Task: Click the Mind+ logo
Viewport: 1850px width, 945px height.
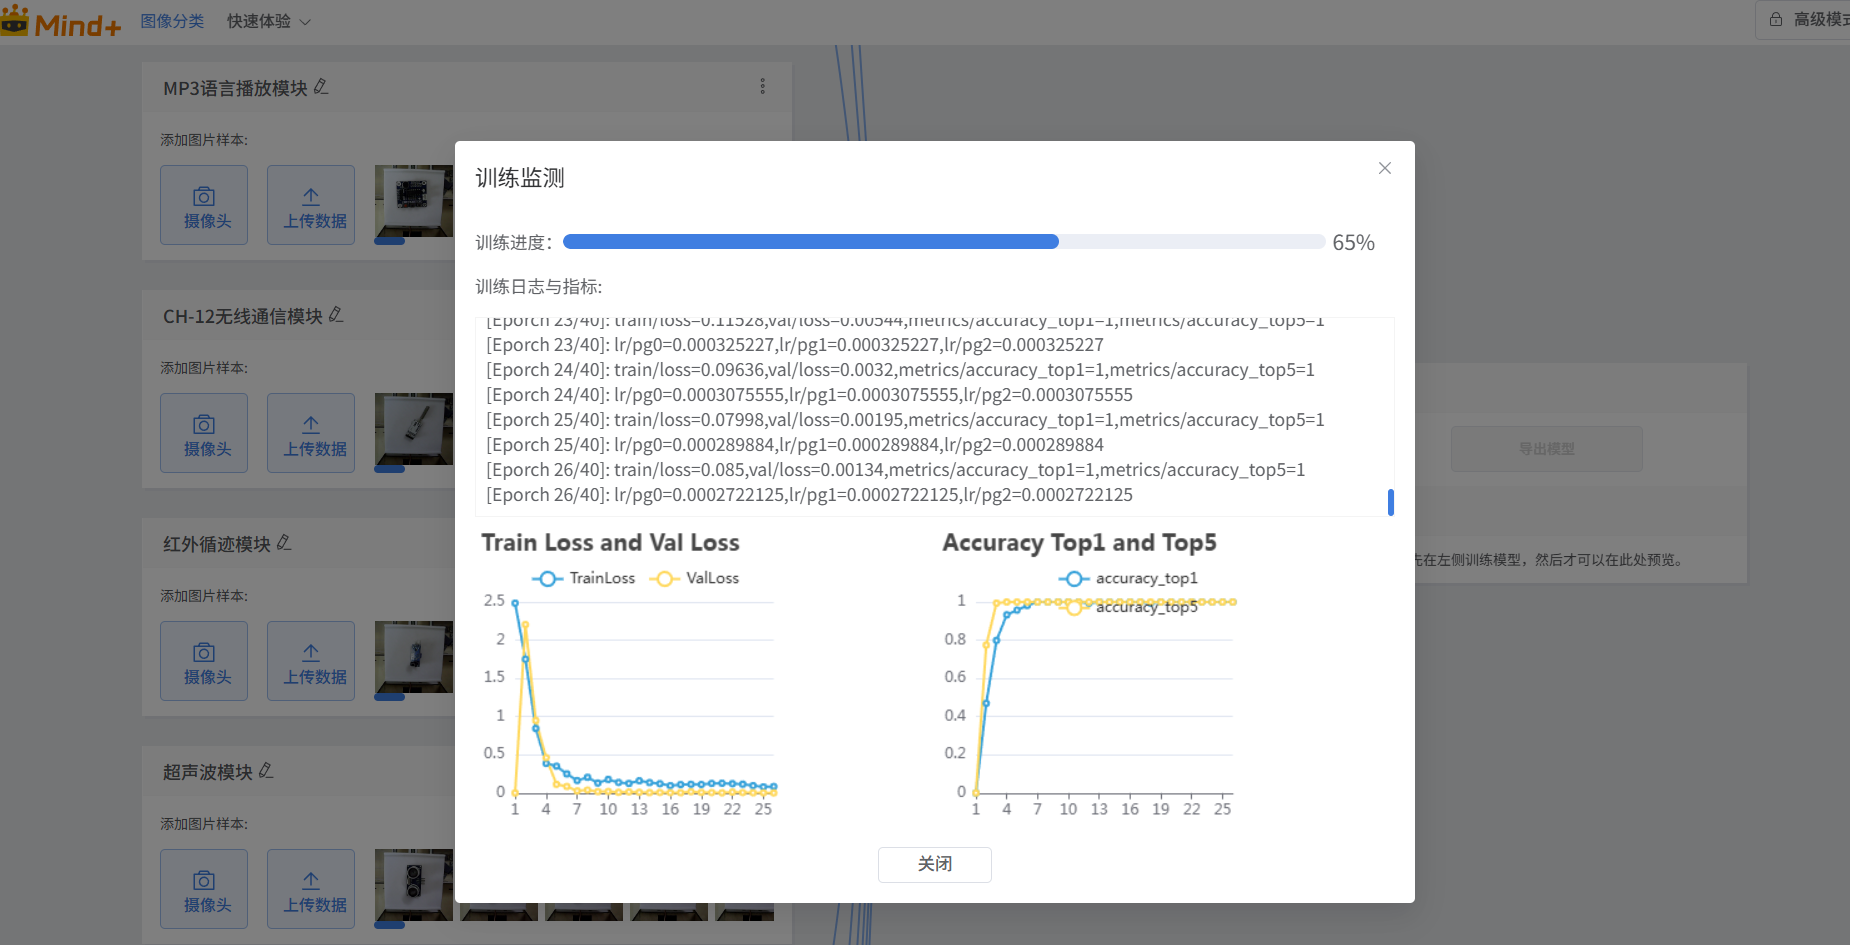Action: click(x=62, y=22)
